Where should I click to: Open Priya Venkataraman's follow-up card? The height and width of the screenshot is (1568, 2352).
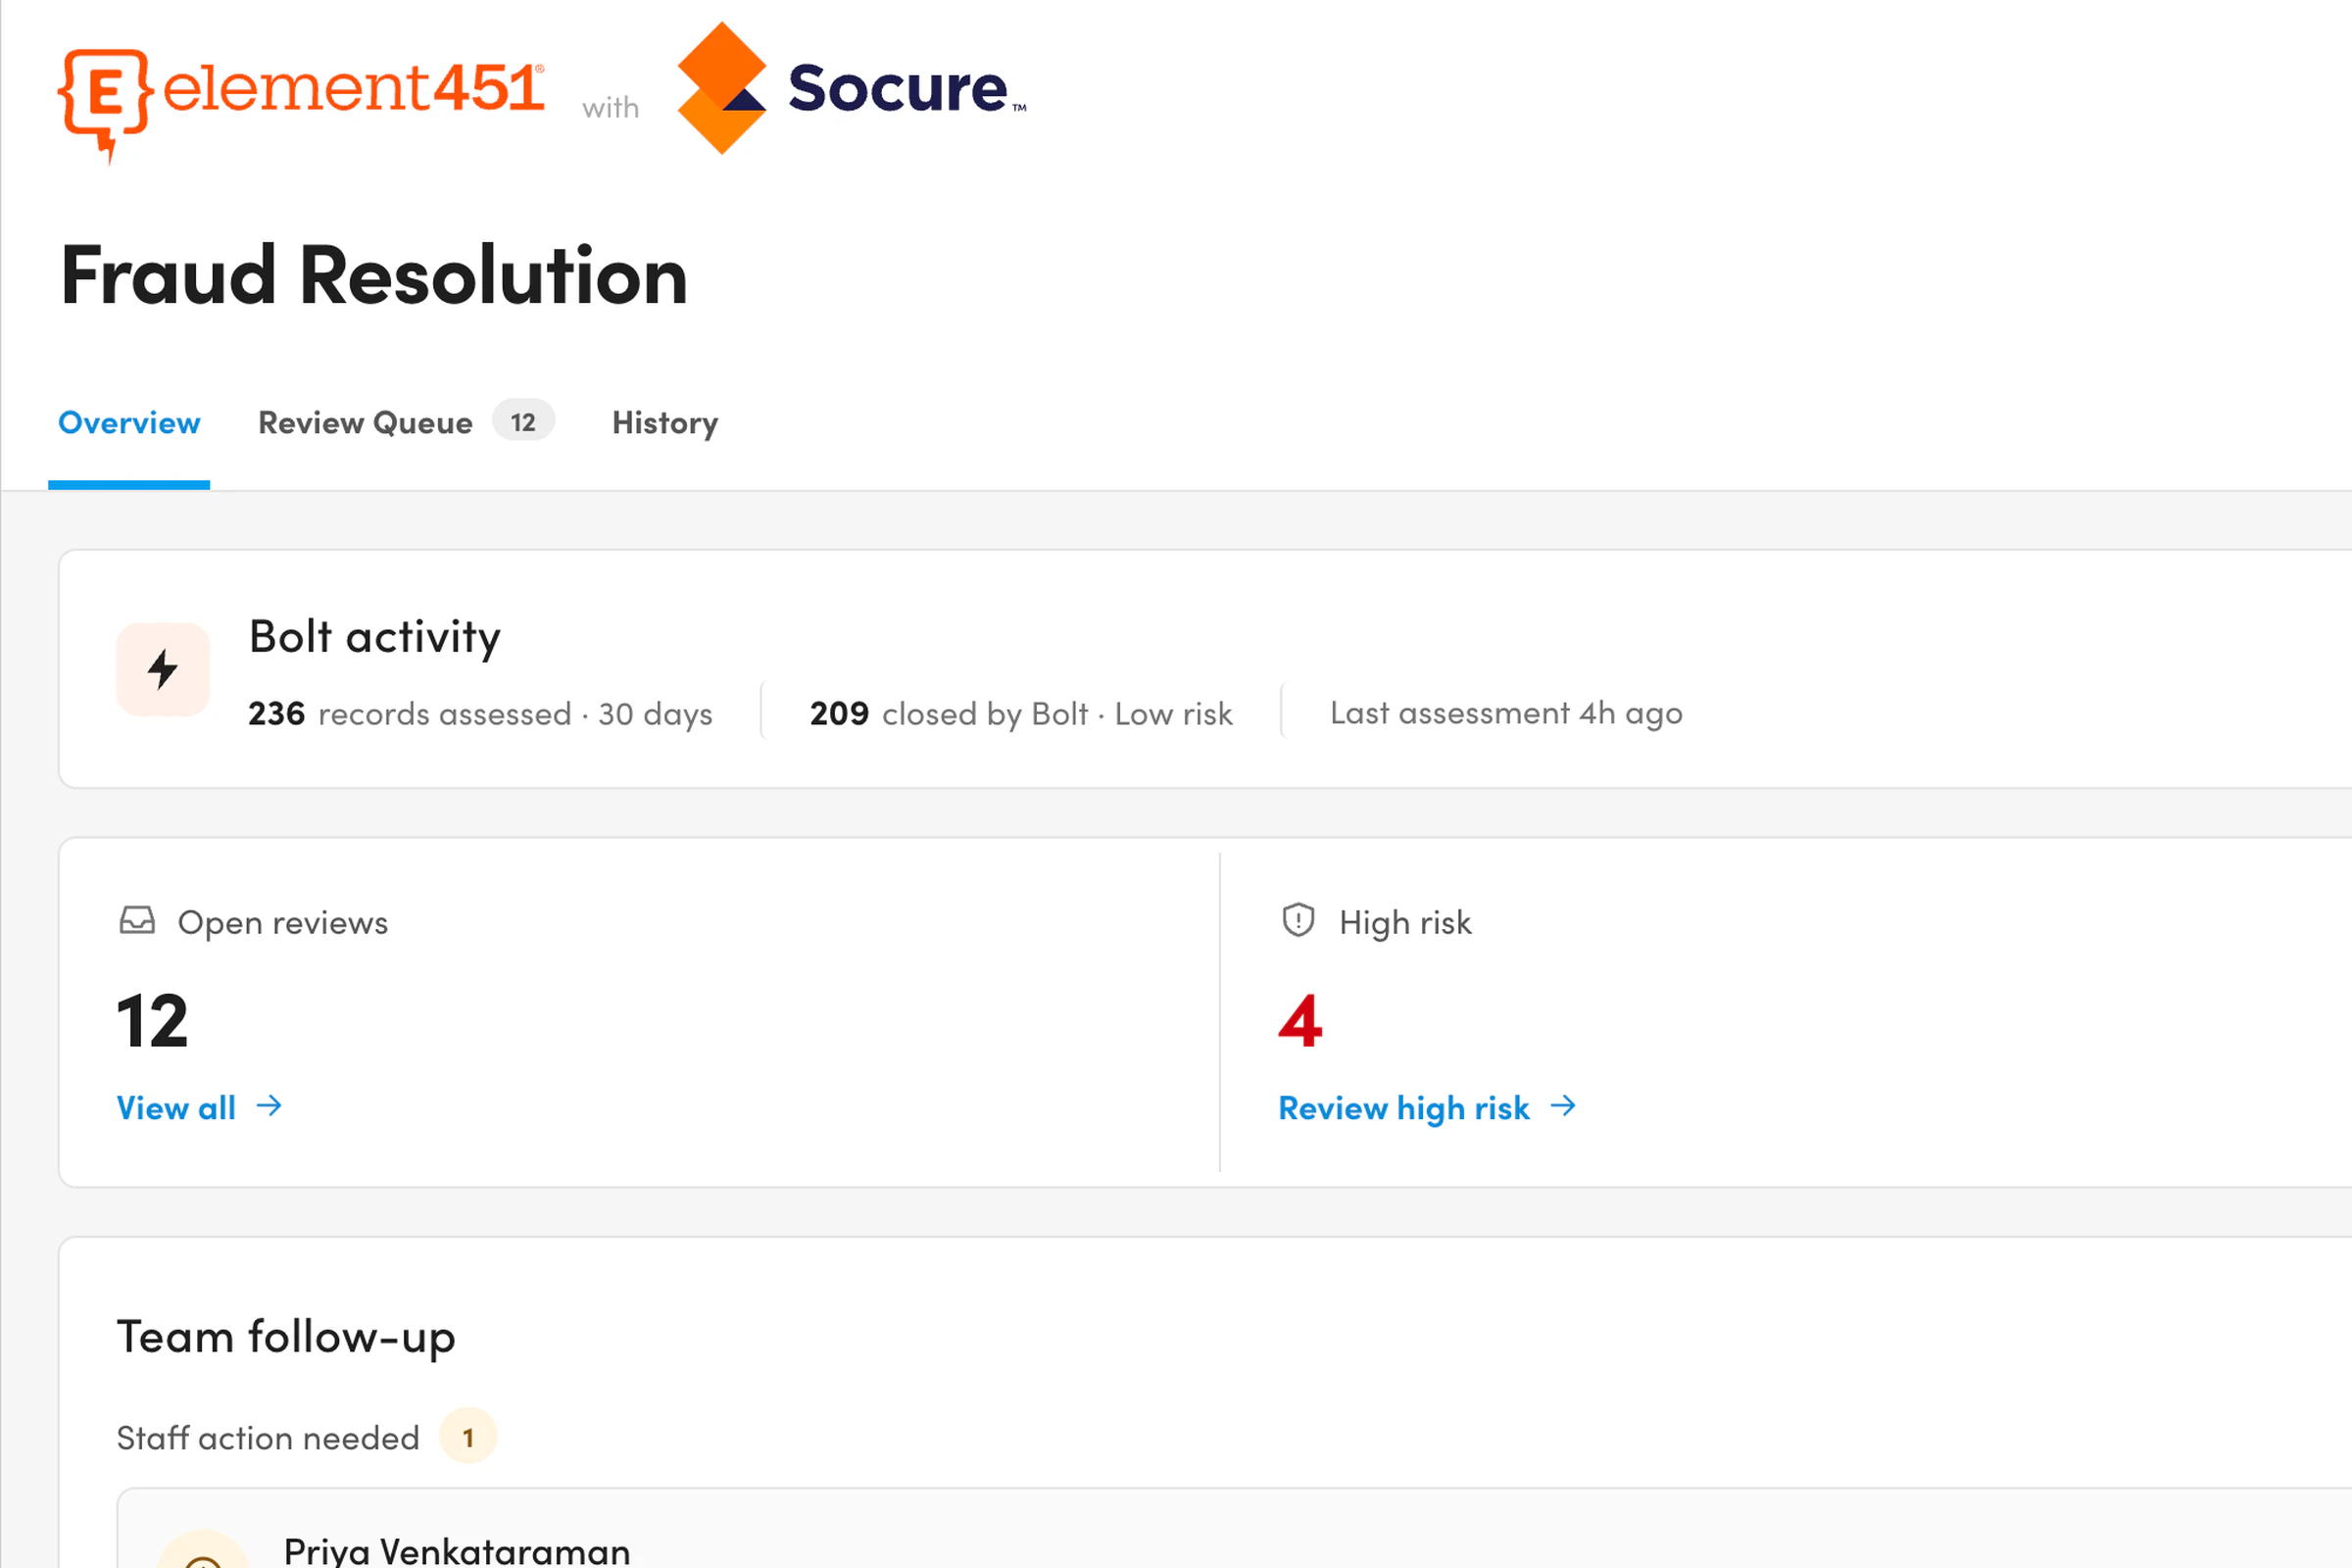tap(1234, 1528)
